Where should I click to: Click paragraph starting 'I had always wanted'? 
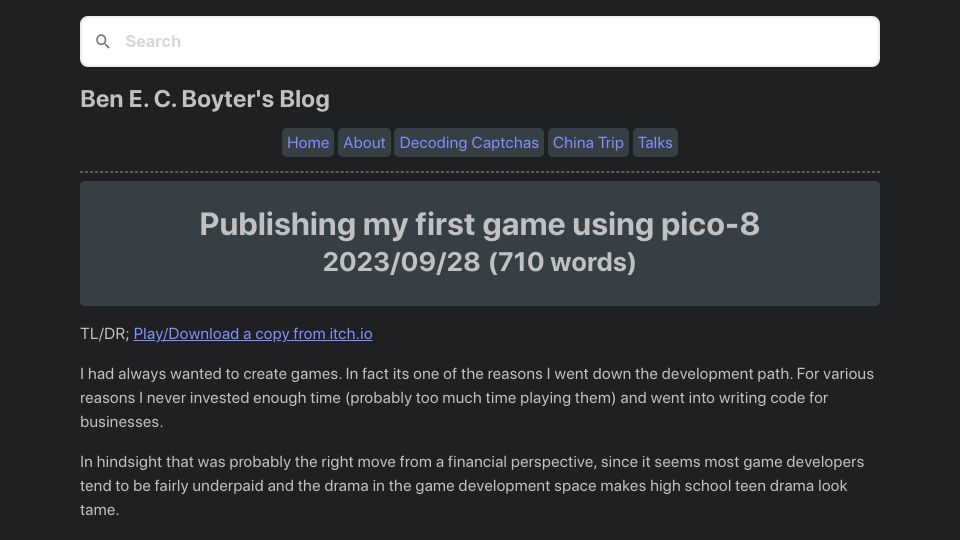(x=479, y=398)
